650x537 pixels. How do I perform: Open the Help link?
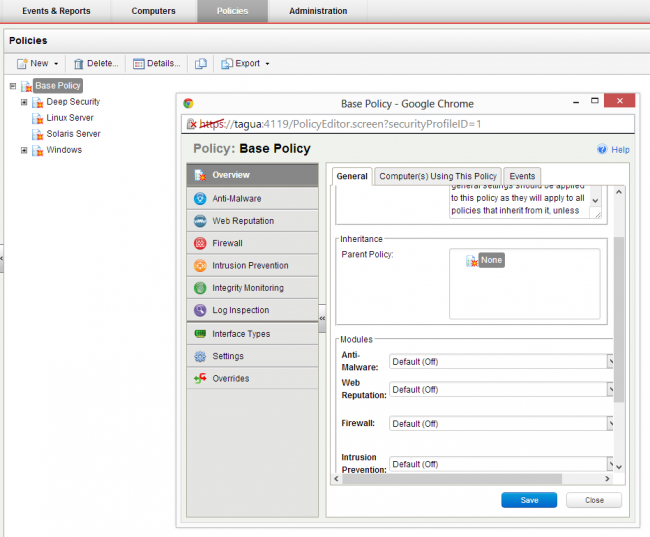tap(613, 149)
